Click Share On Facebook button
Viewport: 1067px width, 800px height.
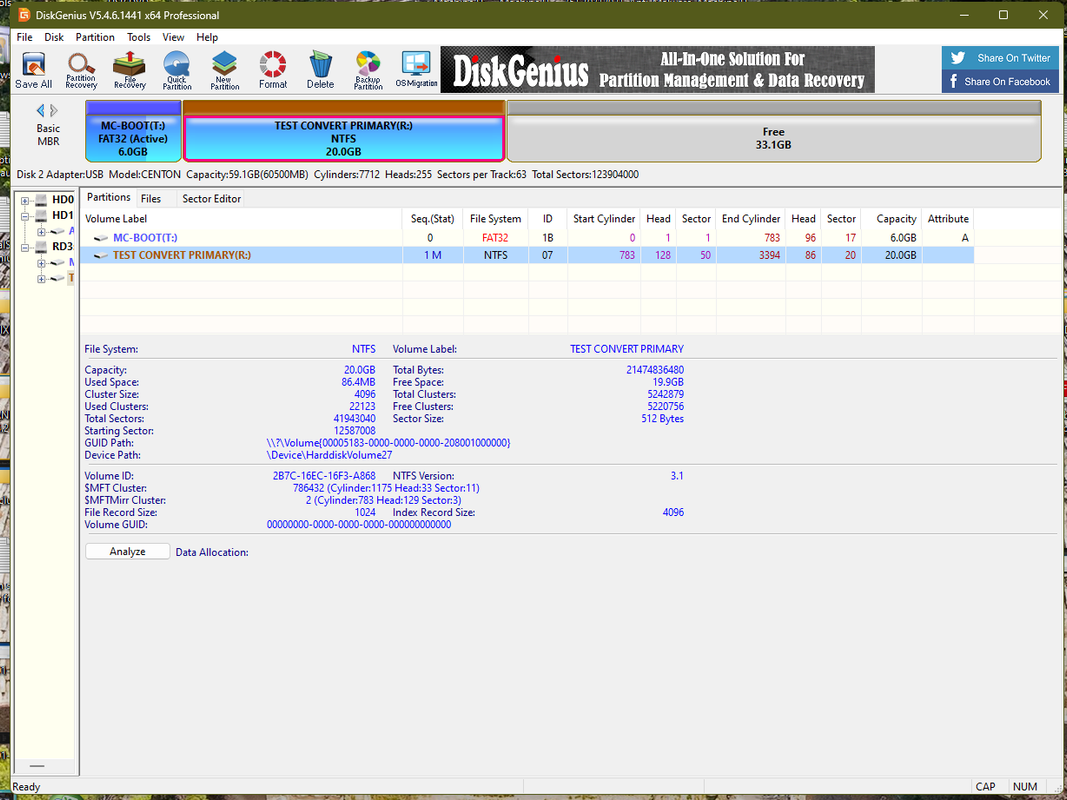tap(1000, 82)
